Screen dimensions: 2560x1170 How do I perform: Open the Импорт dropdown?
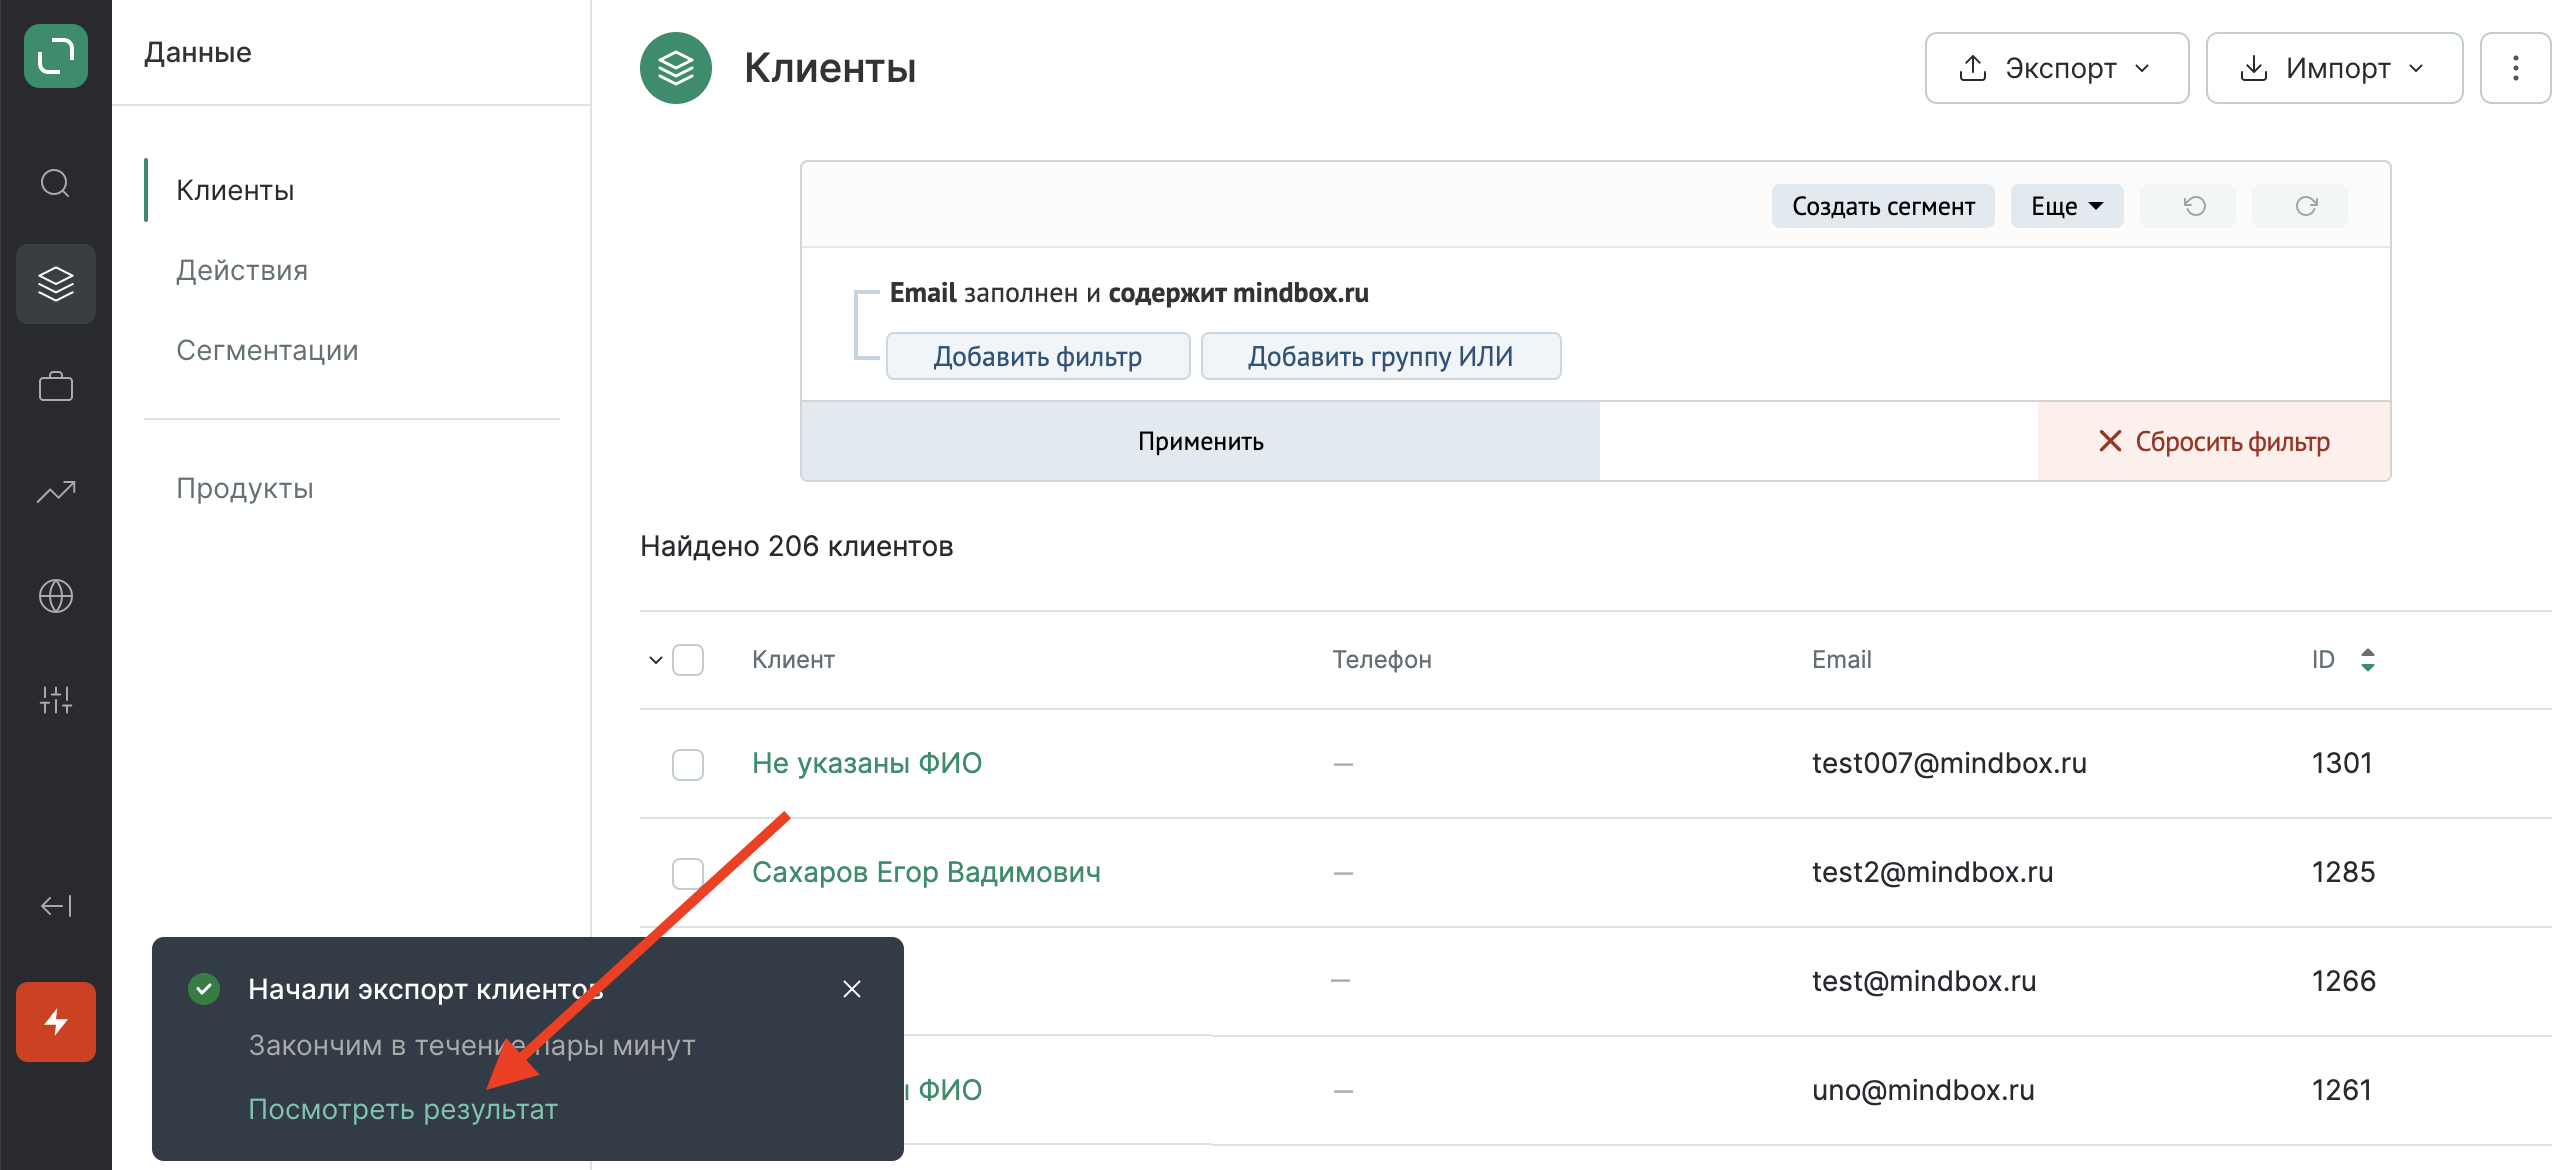(x=2334, y=68)
